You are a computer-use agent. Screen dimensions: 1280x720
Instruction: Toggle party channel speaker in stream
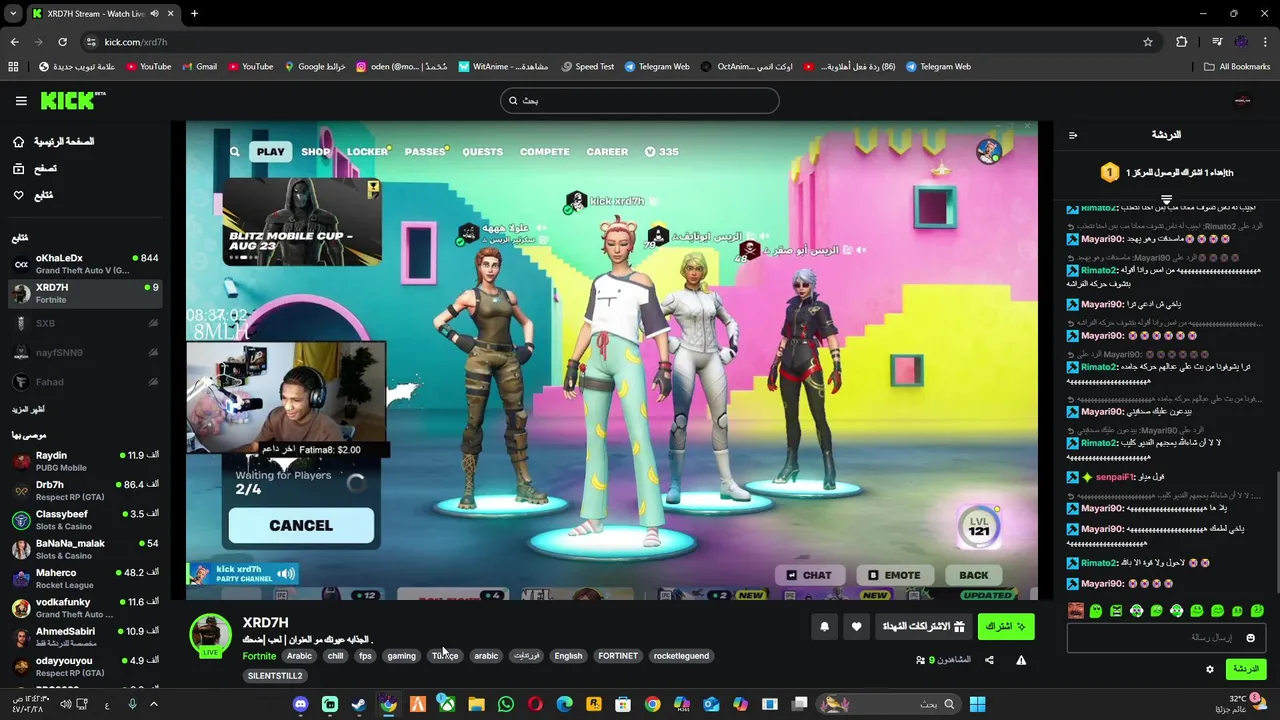click(286, 574)
